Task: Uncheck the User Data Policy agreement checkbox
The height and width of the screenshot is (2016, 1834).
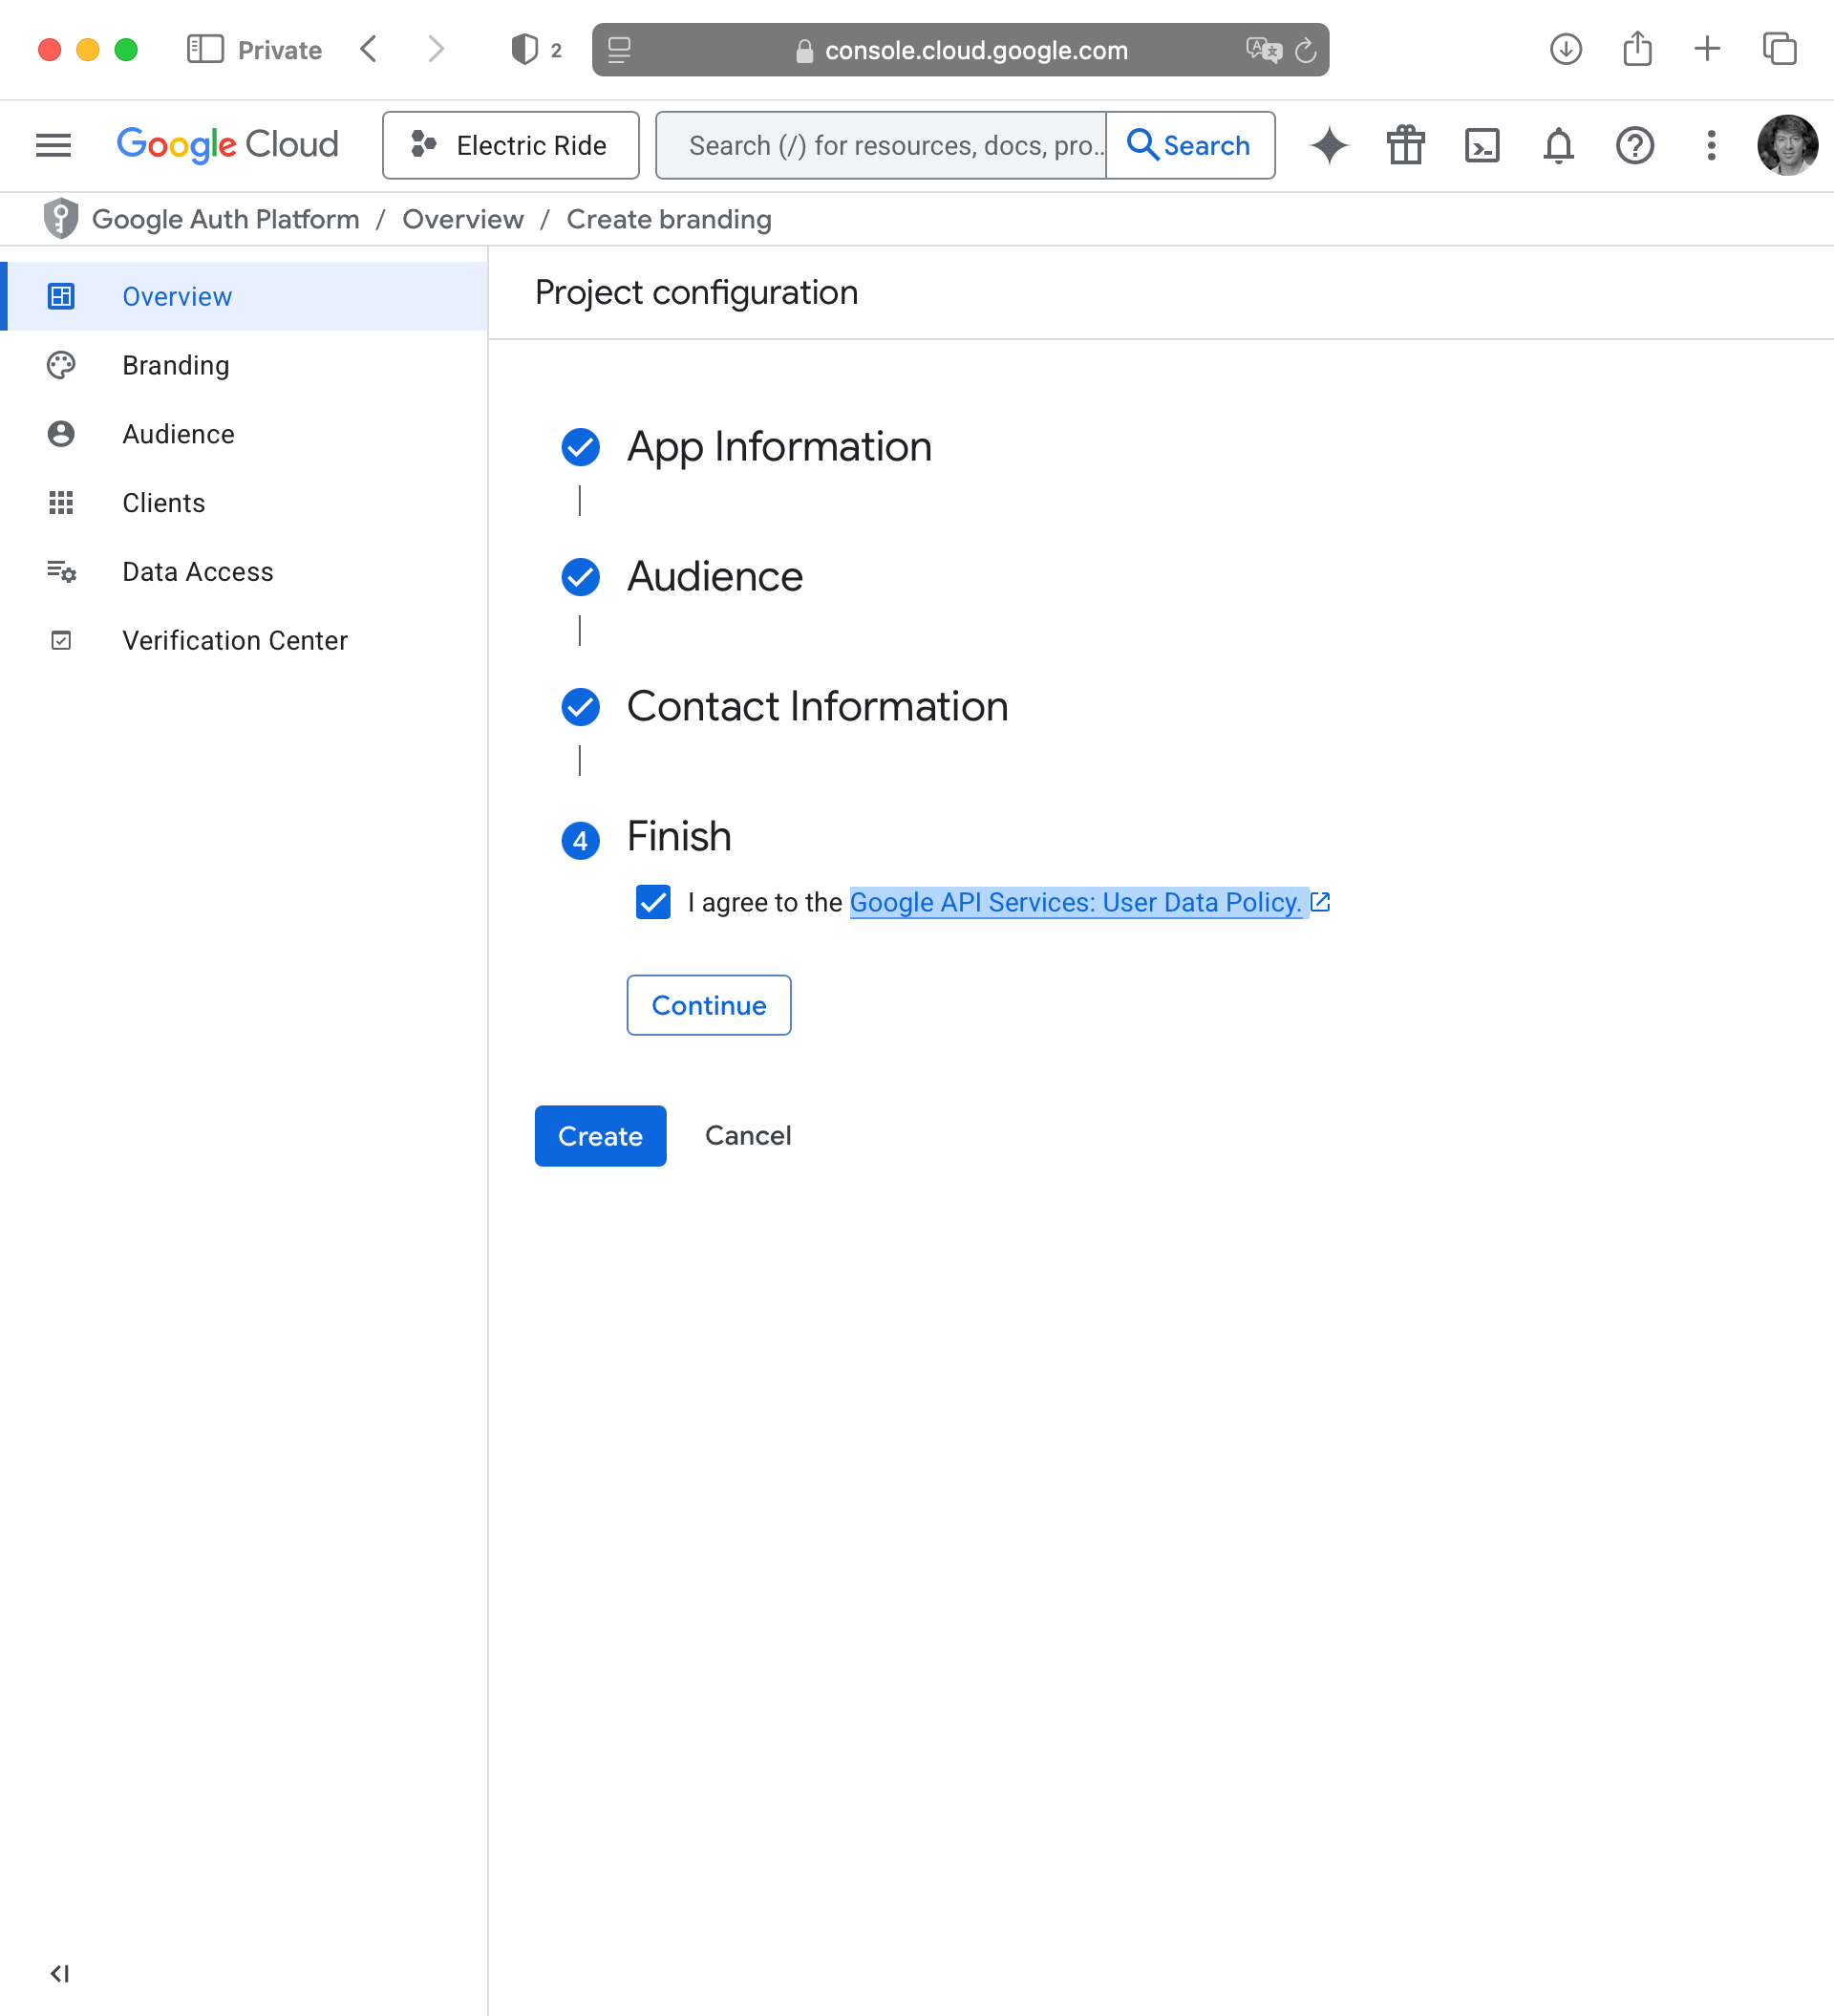Action: pos(653,902)
